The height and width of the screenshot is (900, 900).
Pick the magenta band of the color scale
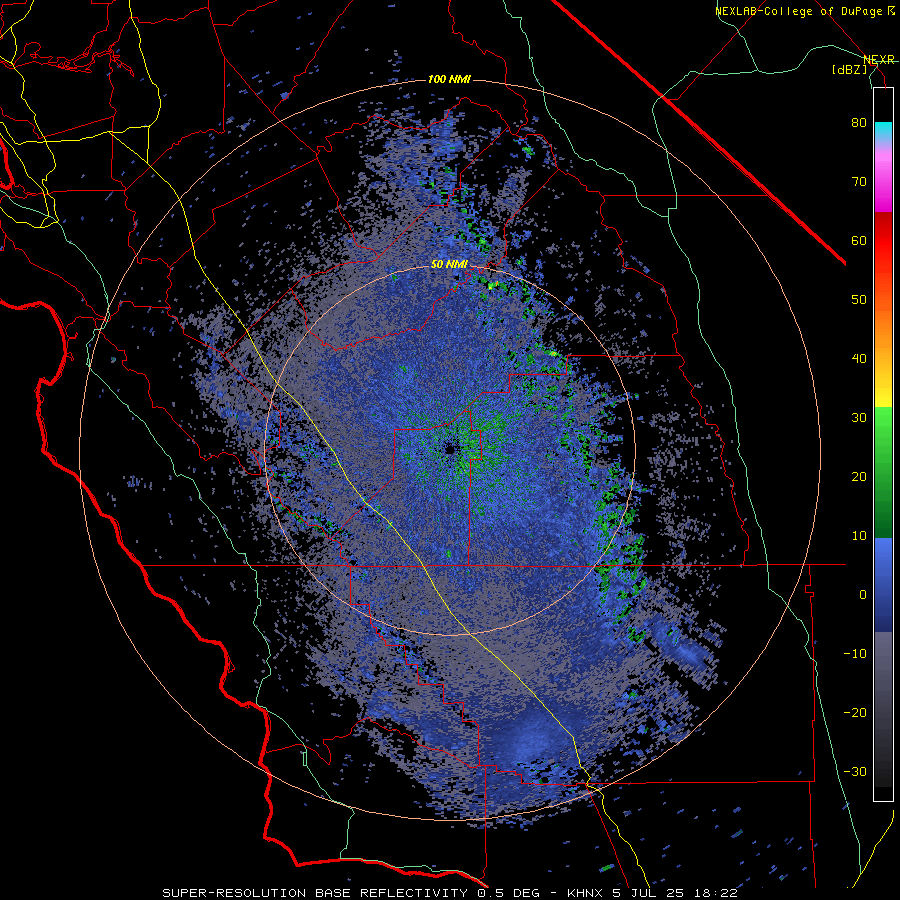pyautogui.click(x=883, y=184)
